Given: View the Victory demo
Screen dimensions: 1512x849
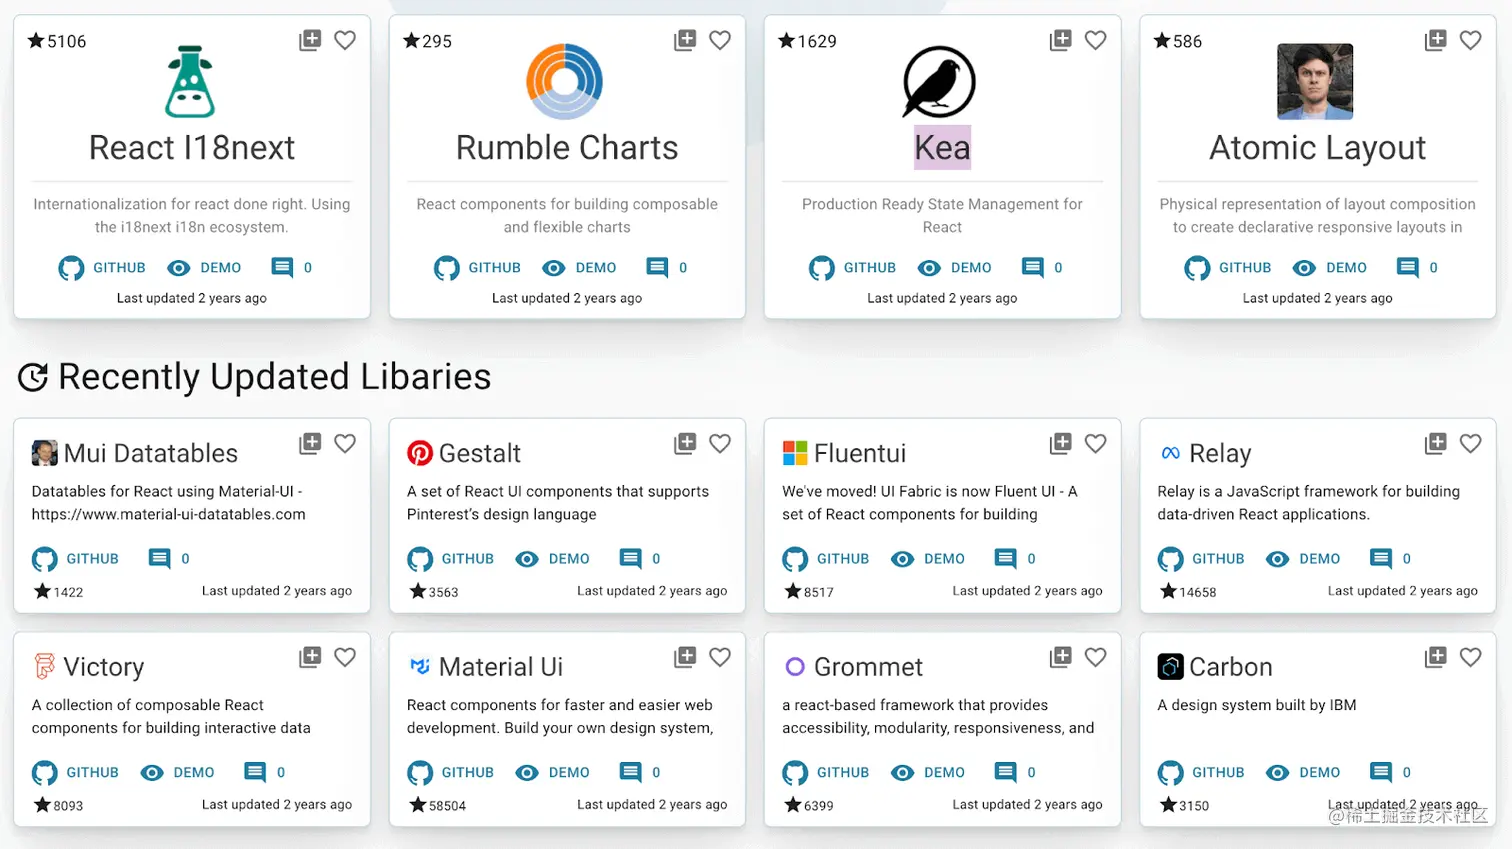Looking at the screenshot, I should coord(177,773).
